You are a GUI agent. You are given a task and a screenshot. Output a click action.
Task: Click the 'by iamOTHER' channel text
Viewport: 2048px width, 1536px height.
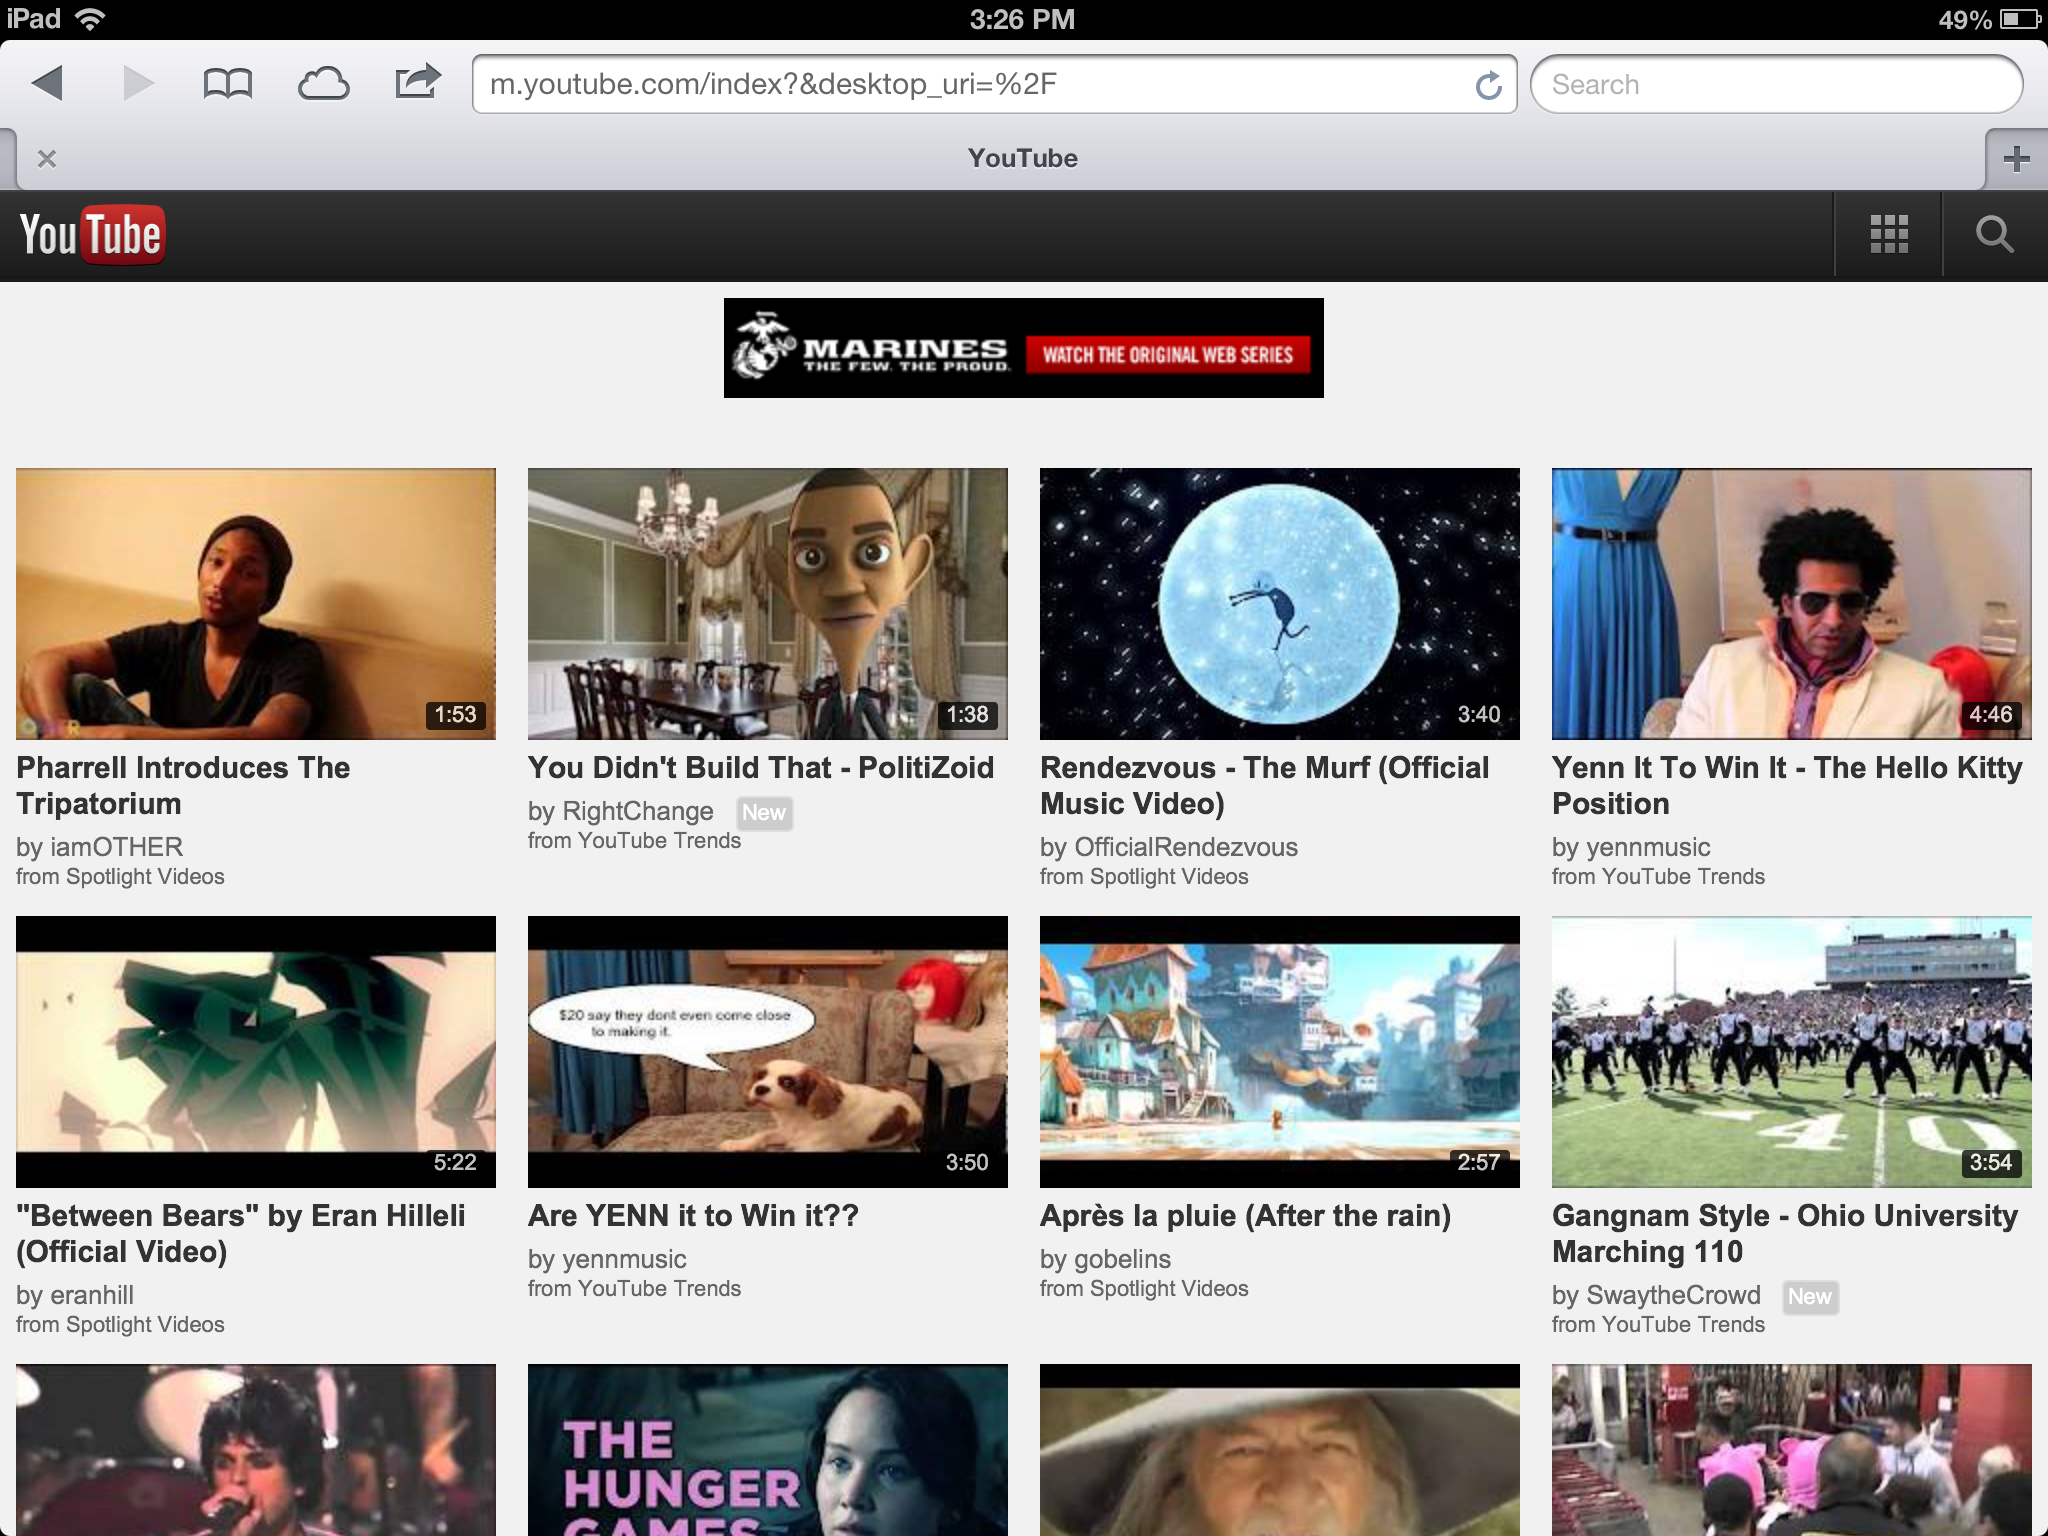pyautogui.click(x=100, y=847)
